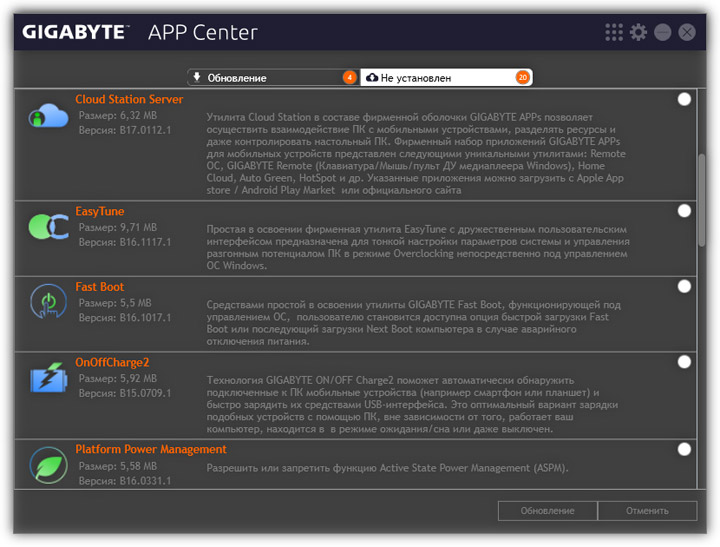
Task: Select Cloud Station Server radio button
Action: (x=684, y=99)
